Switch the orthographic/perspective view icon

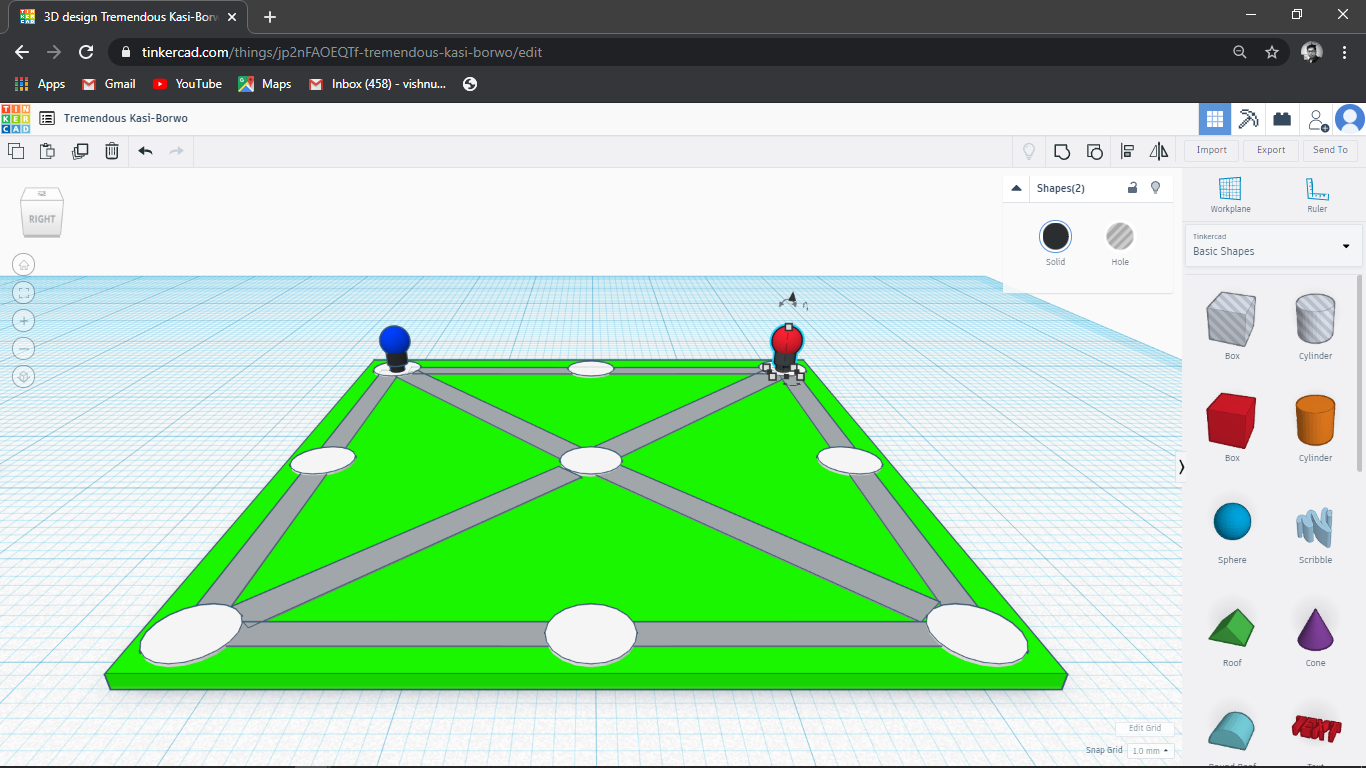tap(24, 377)
